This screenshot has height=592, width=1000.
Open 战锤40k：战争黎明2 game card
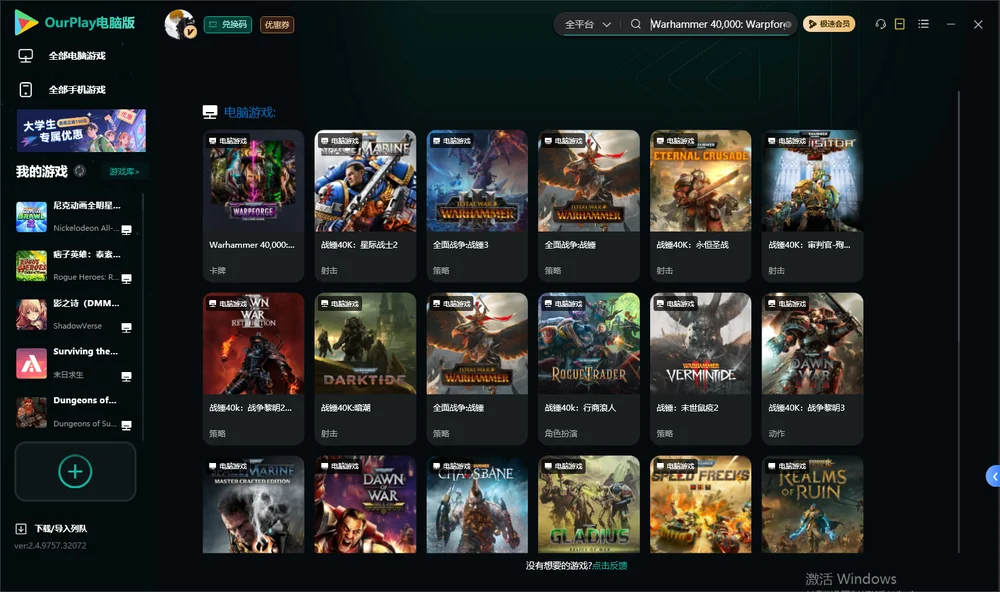click(x=253, y=369)
